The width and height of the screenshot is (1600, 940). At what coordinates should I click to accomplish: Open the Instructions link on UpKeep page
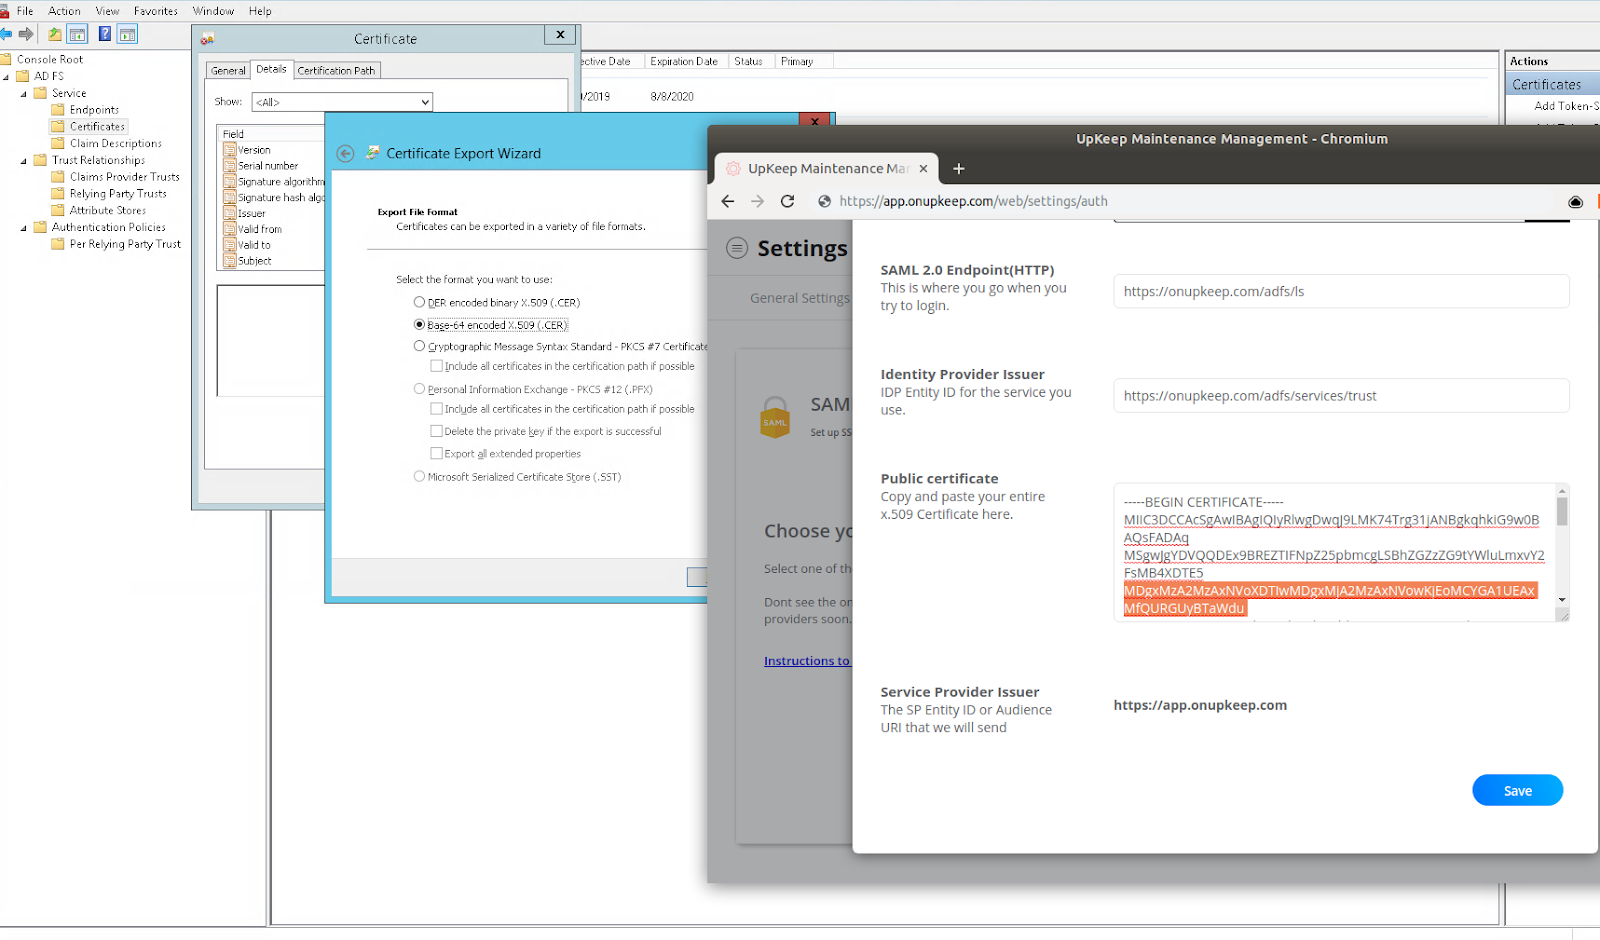point(806,661)
